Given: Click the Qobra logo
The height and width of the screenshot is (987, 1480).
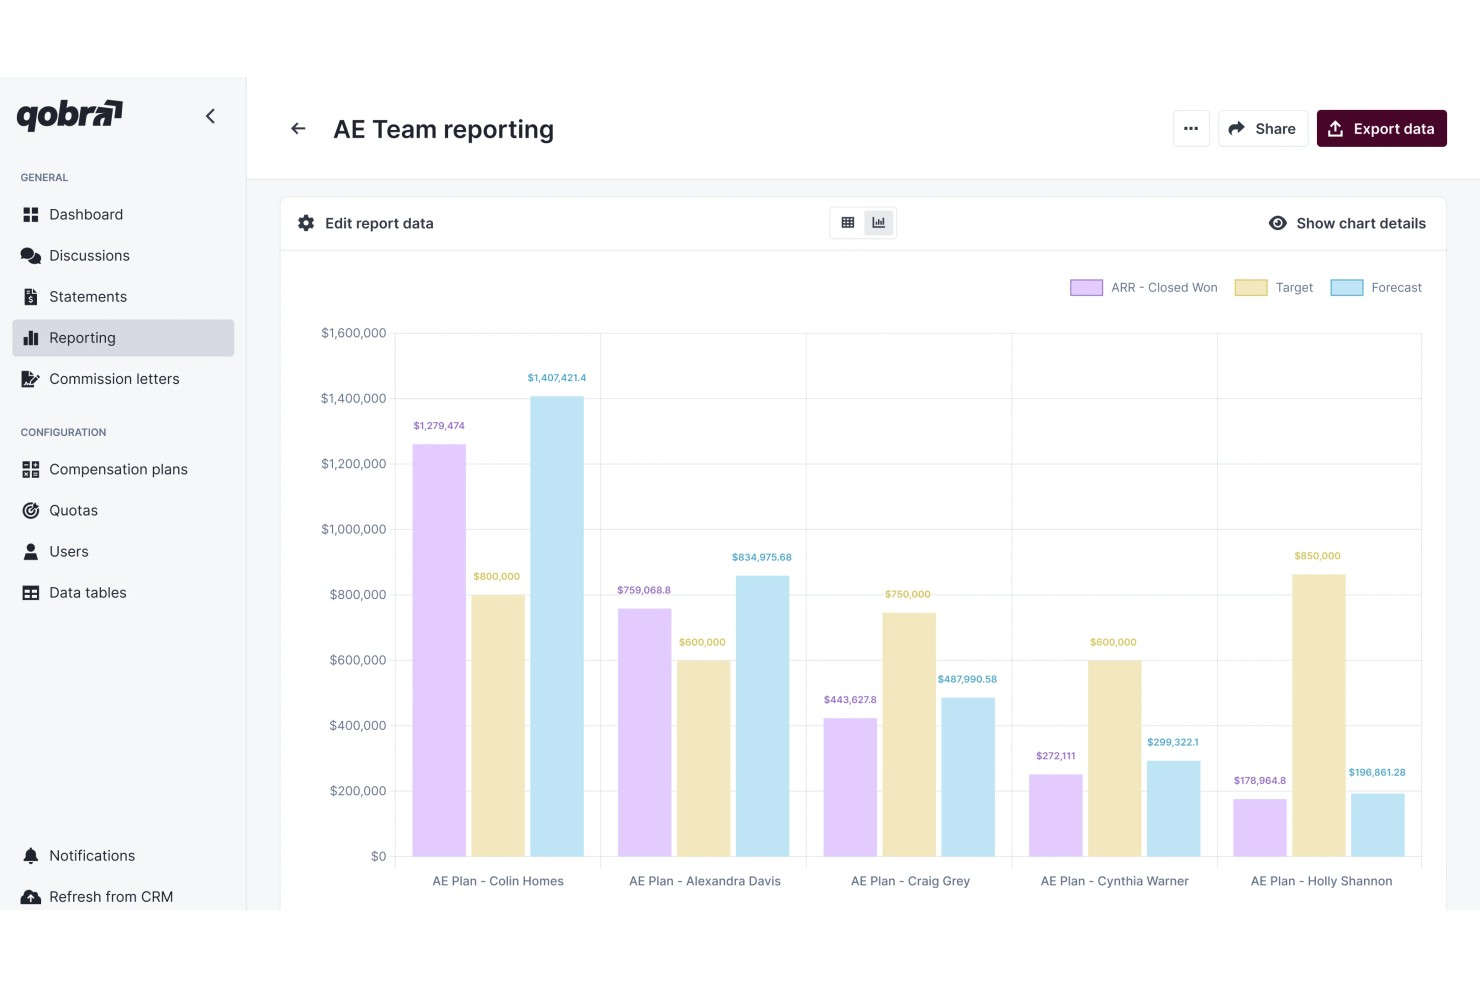Looking at the screenshot, I should tap(70, 115).
